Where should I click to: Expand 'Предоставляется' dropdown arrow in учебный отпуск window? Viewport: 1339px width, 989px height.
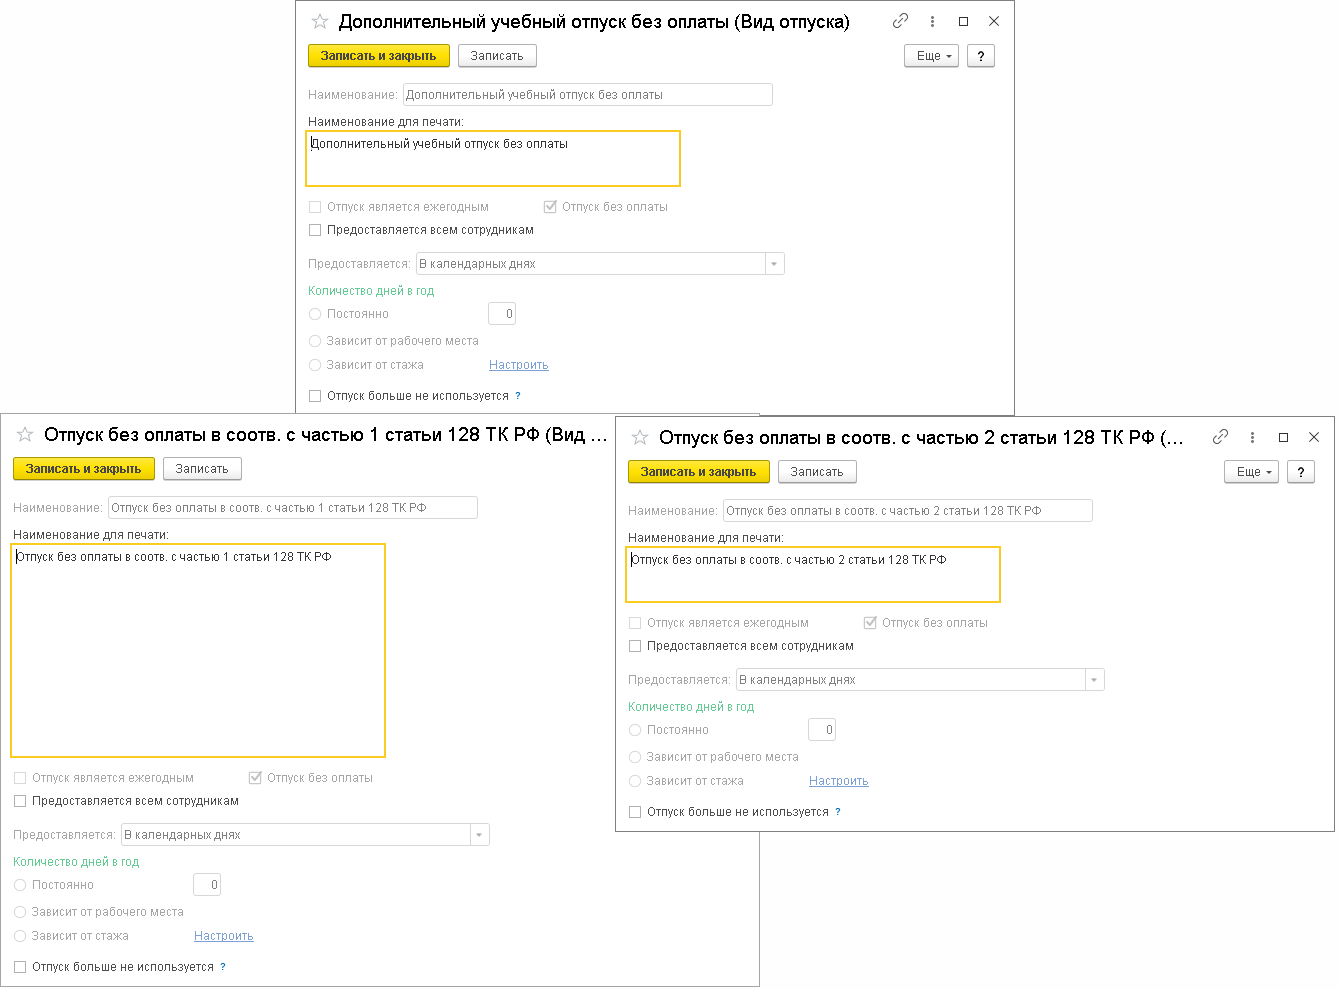pos(775,264)
